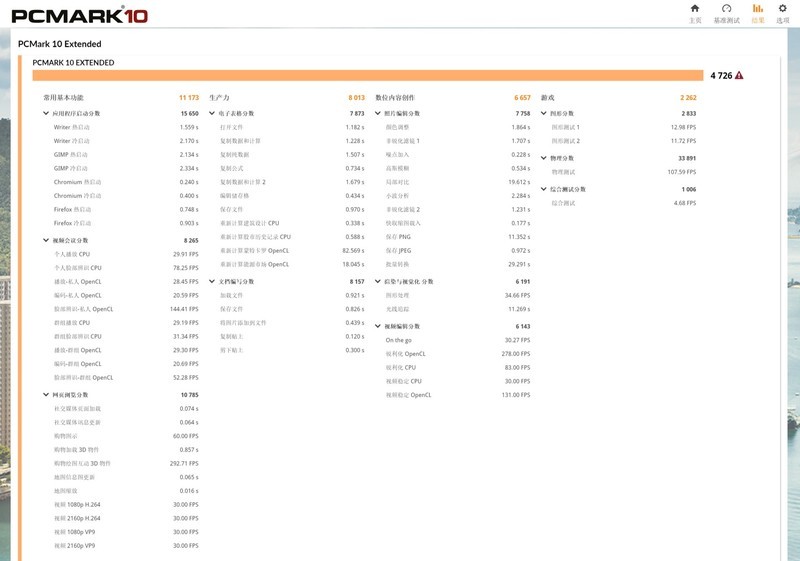The height and width of the screenshot is (561, 800).
Task: Click the OpenCL row showing 144.41 FPS
Action: tap(126, 309)
